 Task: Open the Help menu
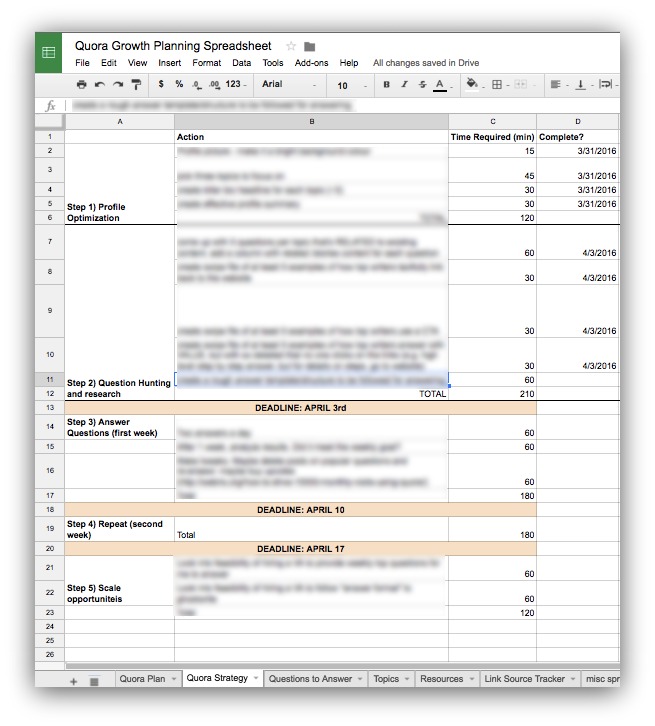click(x=349, y=63)
